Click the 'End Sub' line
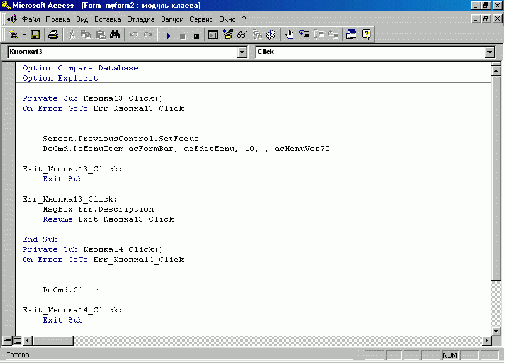 pos(40,239)
